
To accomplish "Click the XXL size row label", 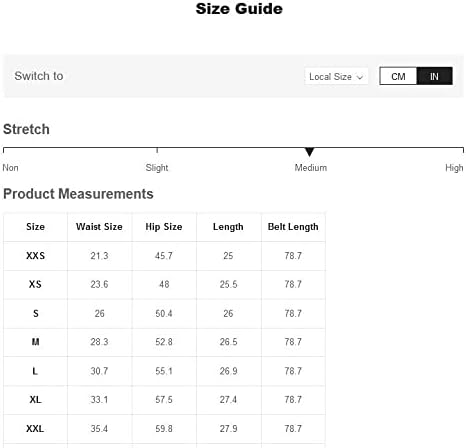I will click(35, 428).
